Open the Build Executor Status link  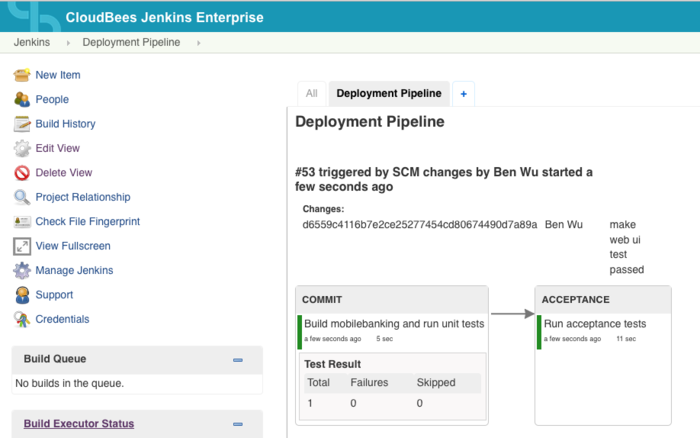tap(79, 424)
